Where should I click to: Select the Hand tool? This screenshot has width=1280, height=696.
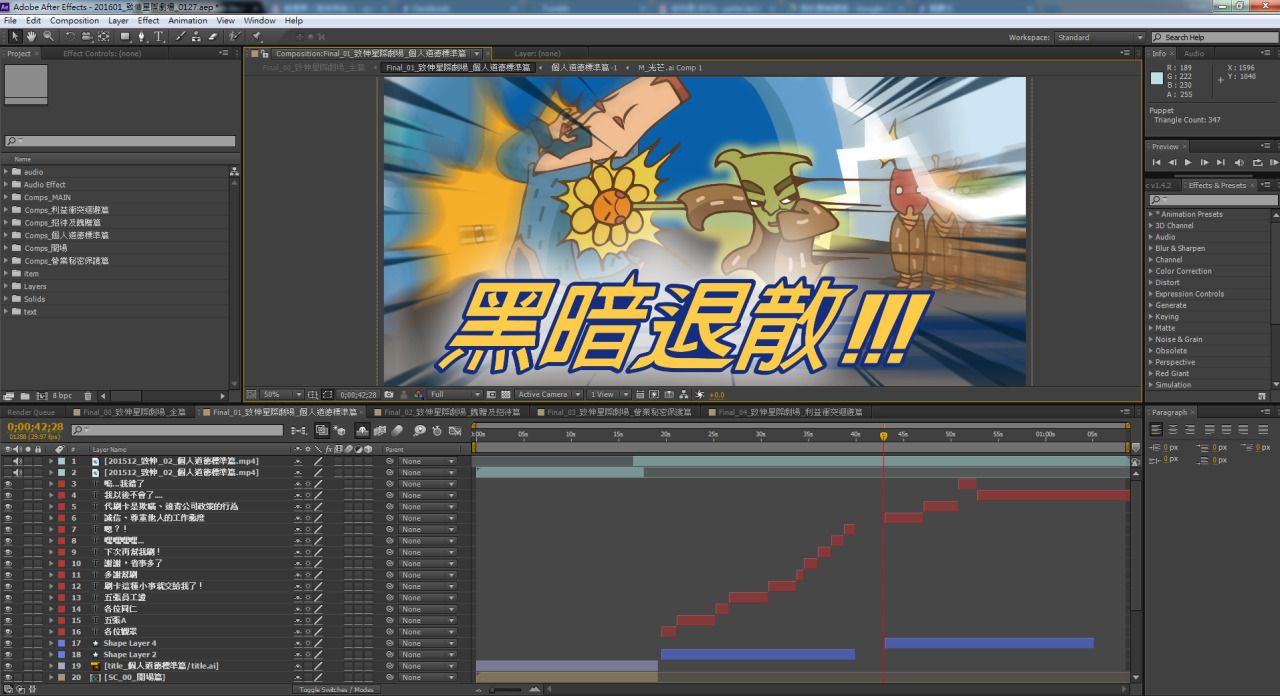click(x=31, y=36)
